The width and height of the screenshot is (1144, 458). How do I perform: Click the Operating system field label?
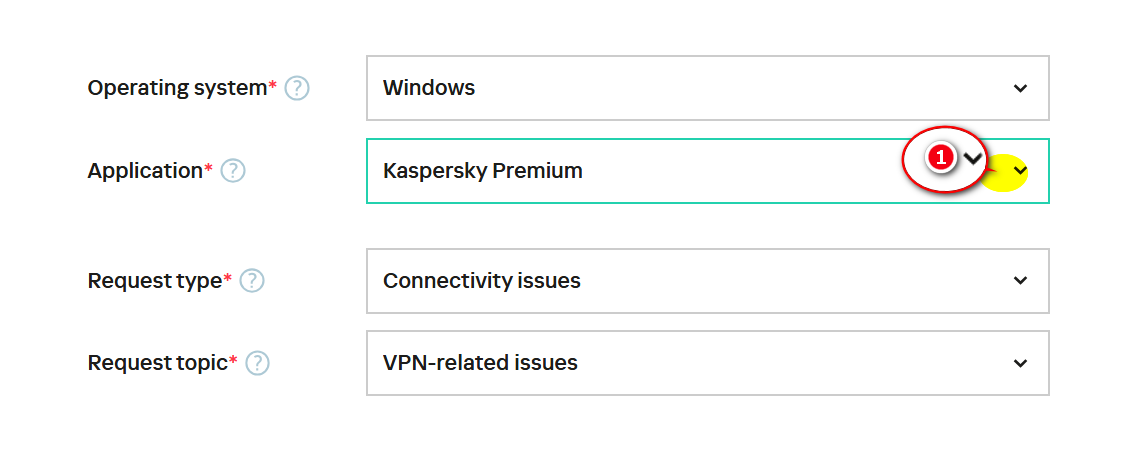point(176,88)
